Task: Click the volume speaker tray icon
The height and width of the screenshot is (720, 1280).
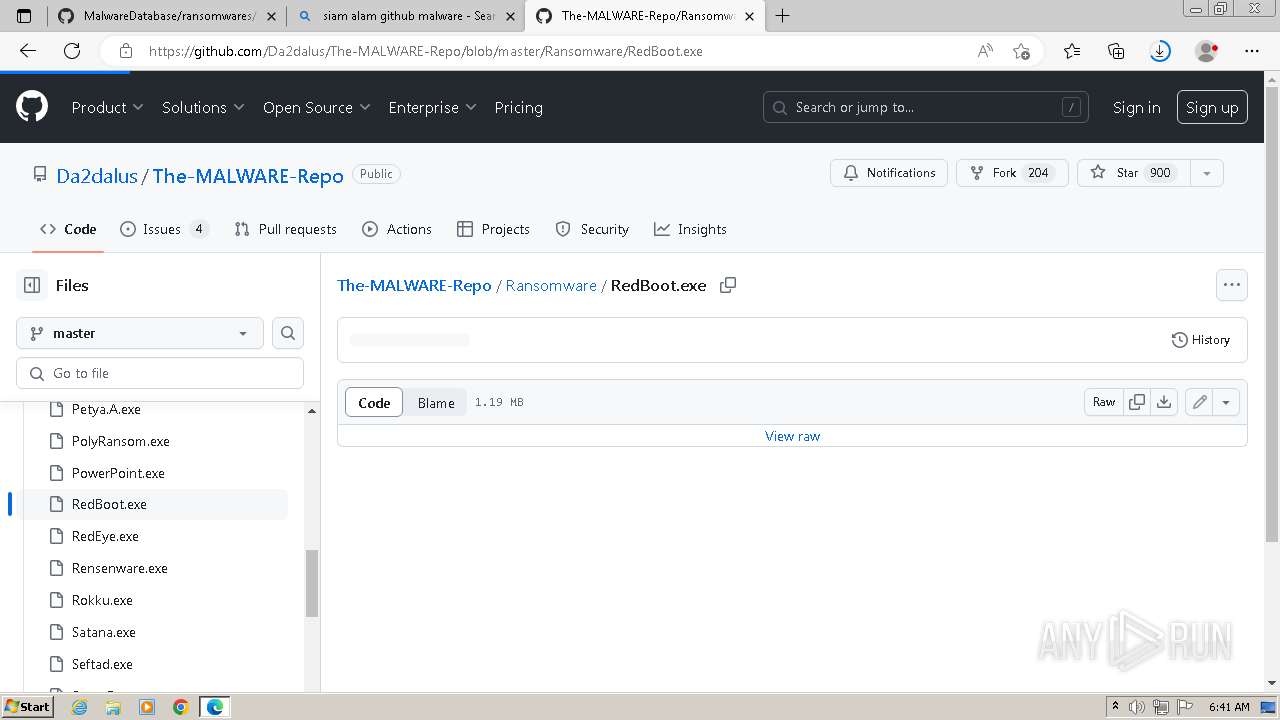Action: pyautogui.click(x=1139, y=707)
